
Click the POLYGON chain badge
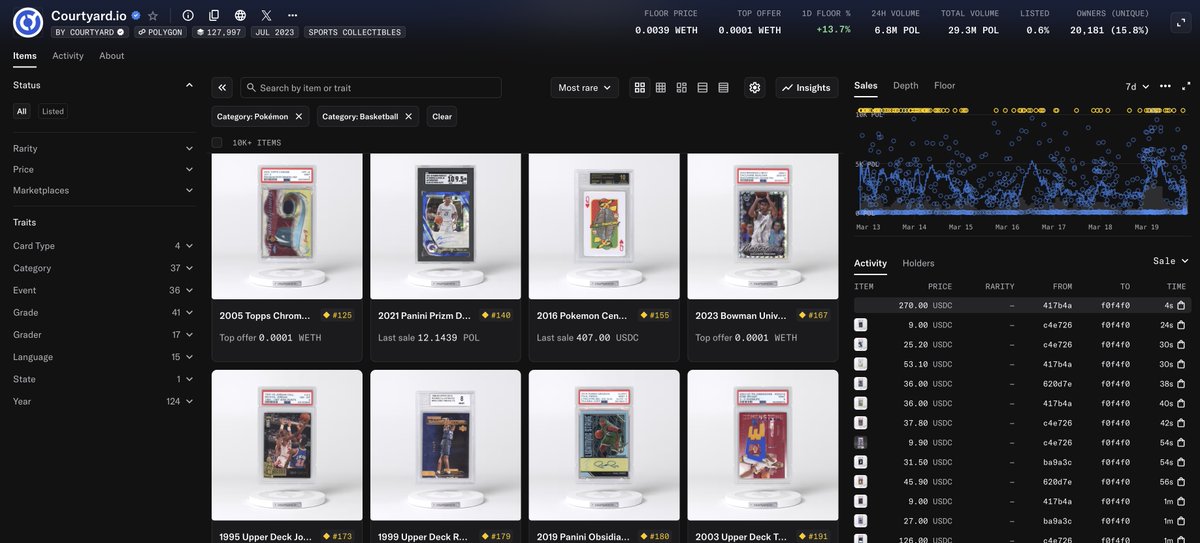(x=159, y=32)
